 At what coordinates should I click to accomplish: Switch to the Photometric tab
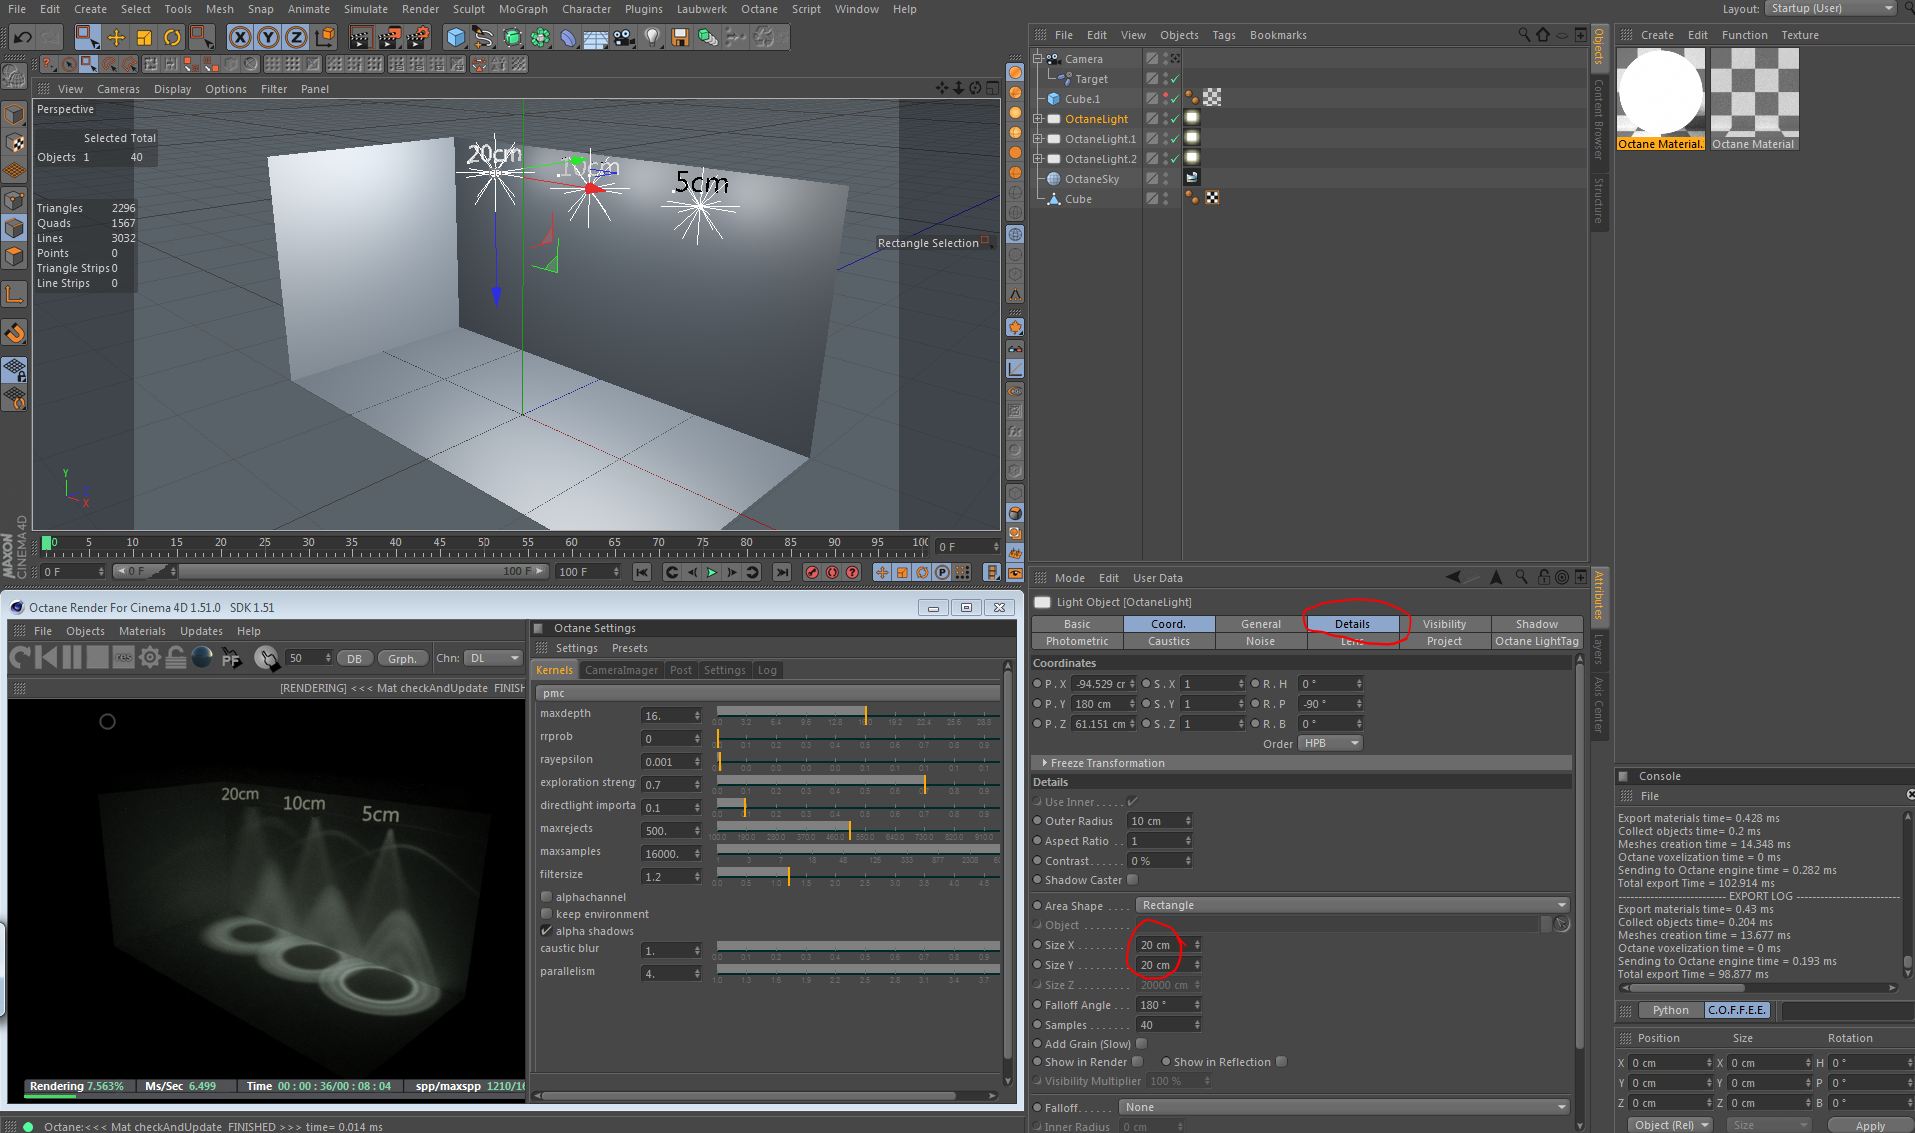click(1077, 641)
